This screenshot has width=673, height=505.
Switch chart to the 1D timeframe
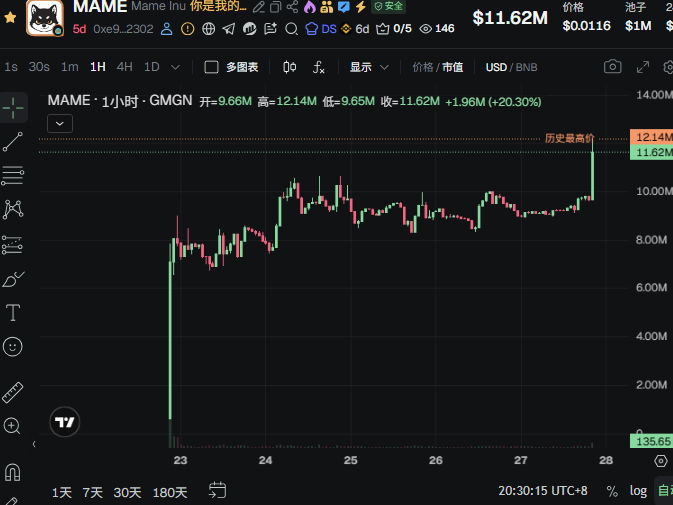(x=152, y=67)
